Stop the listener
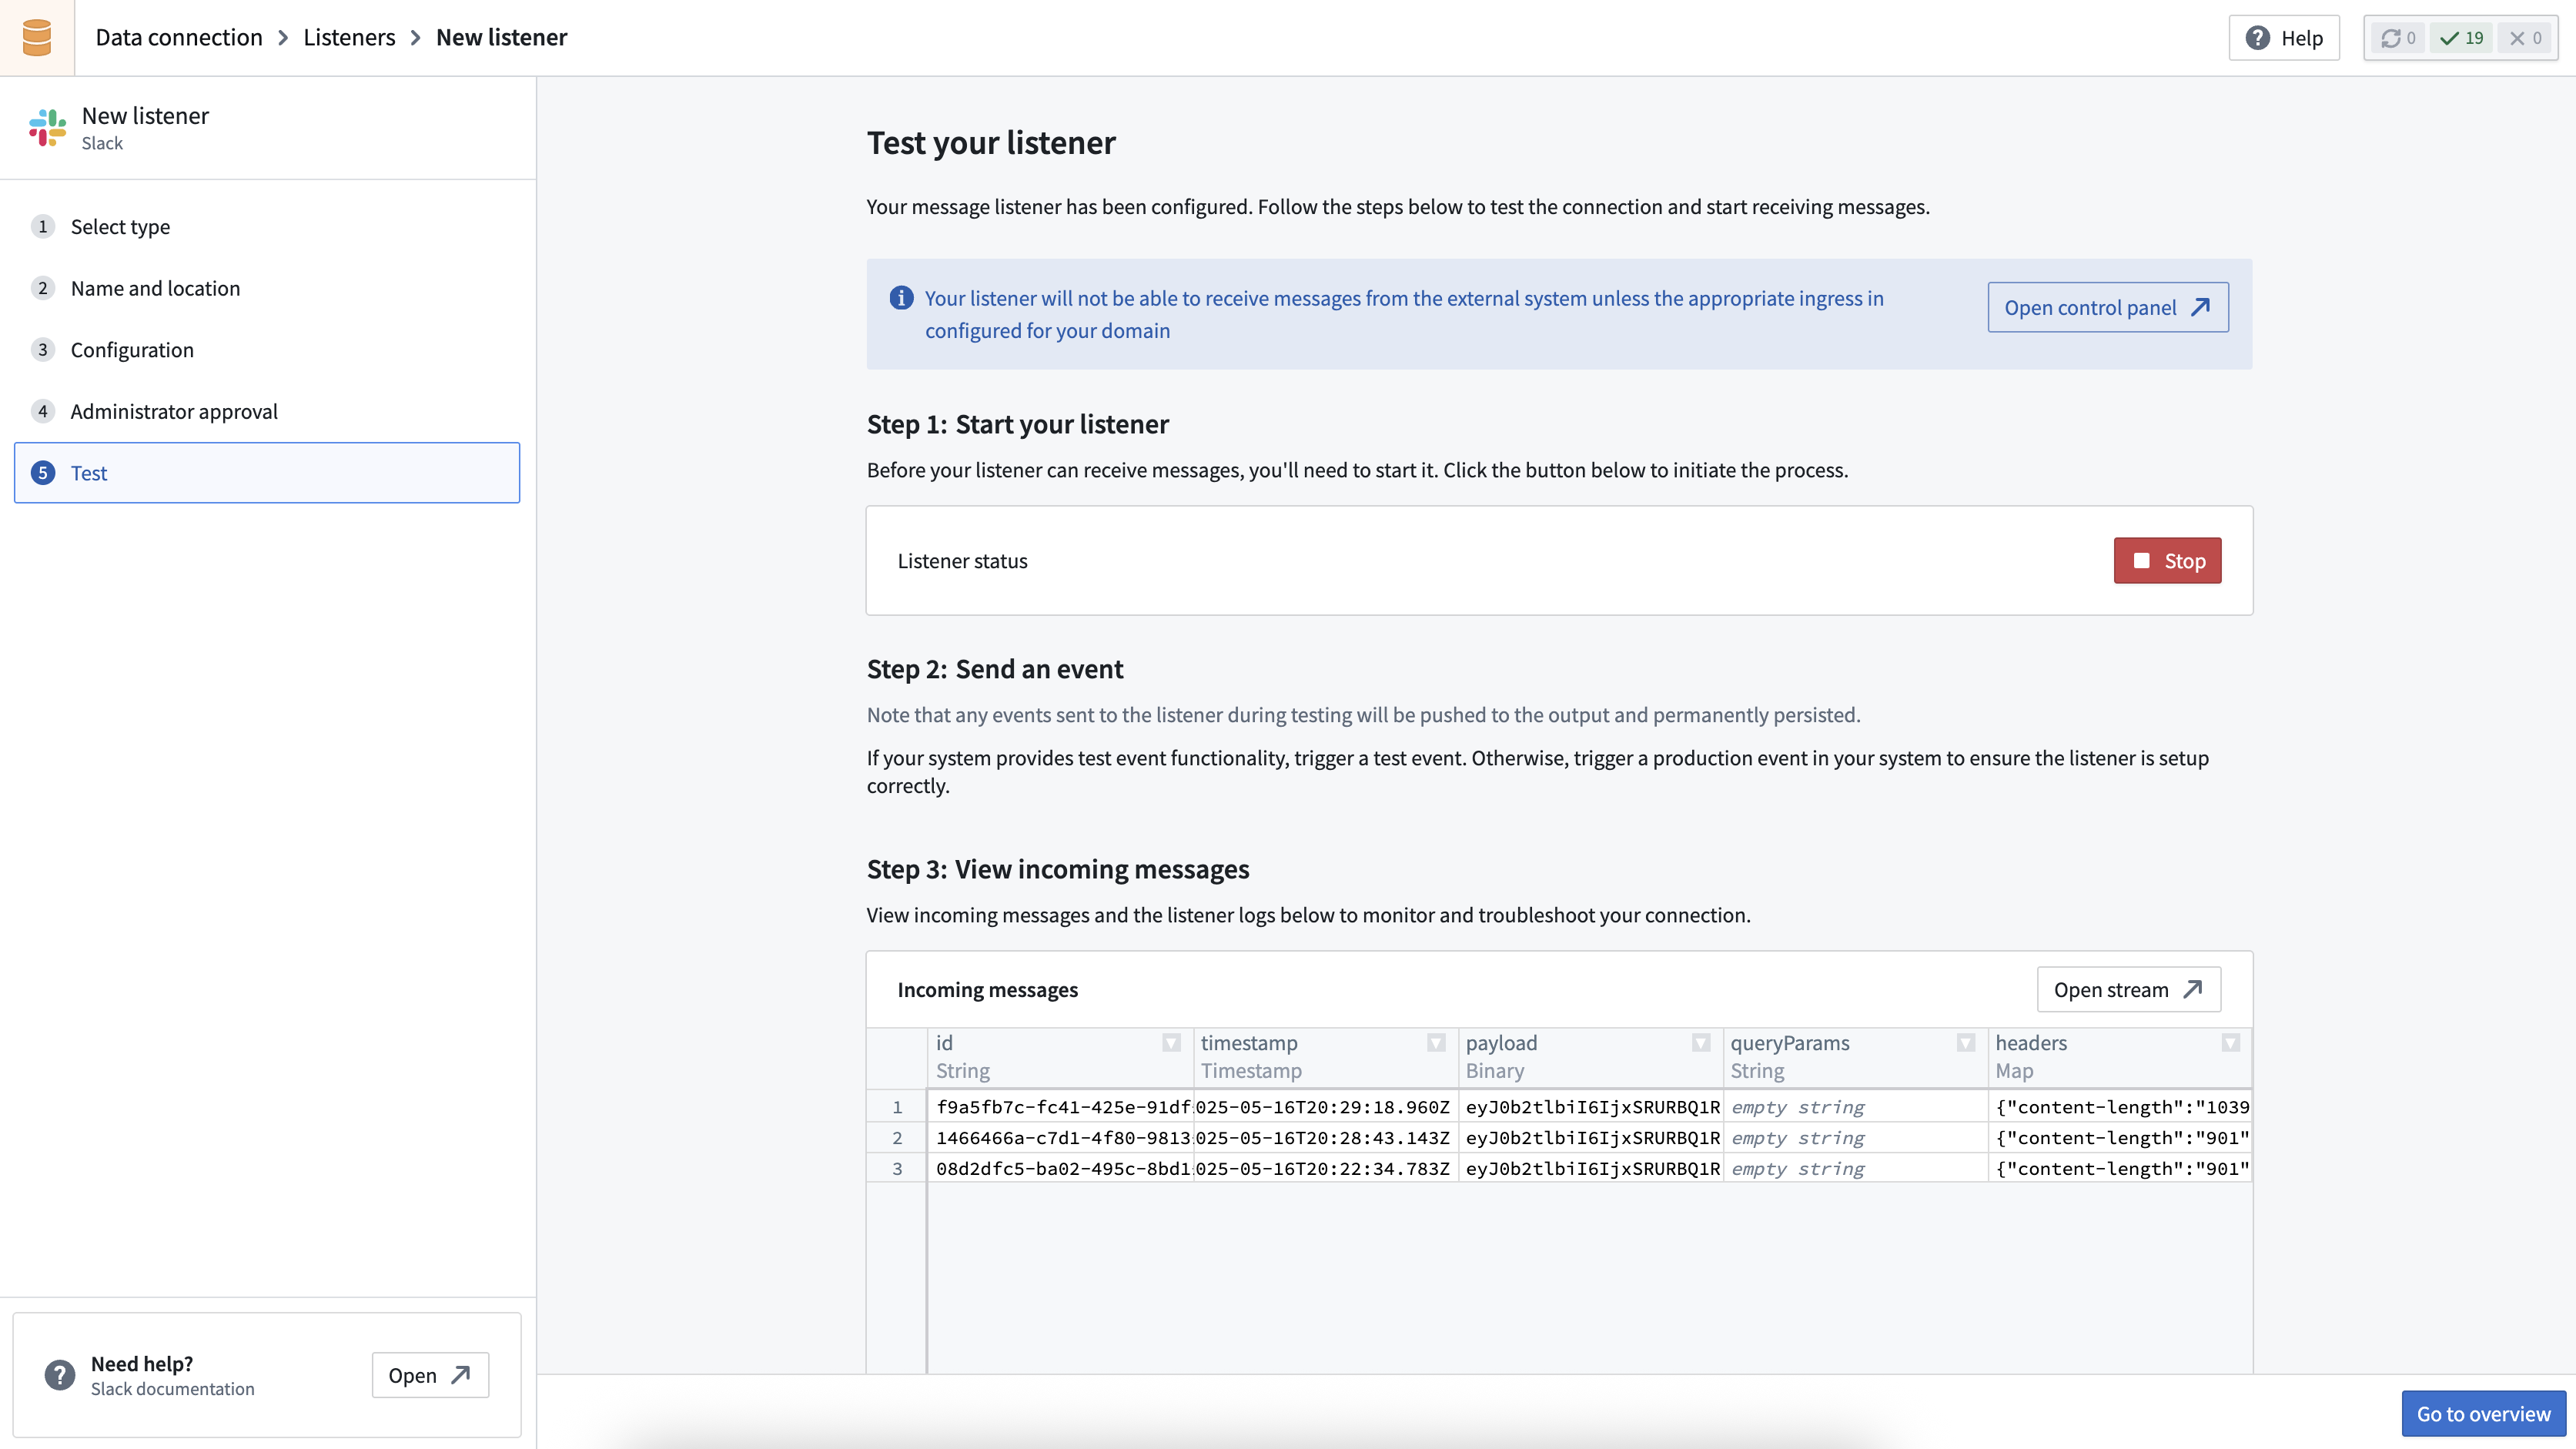2576x1449 pixels. (2166, 561)
